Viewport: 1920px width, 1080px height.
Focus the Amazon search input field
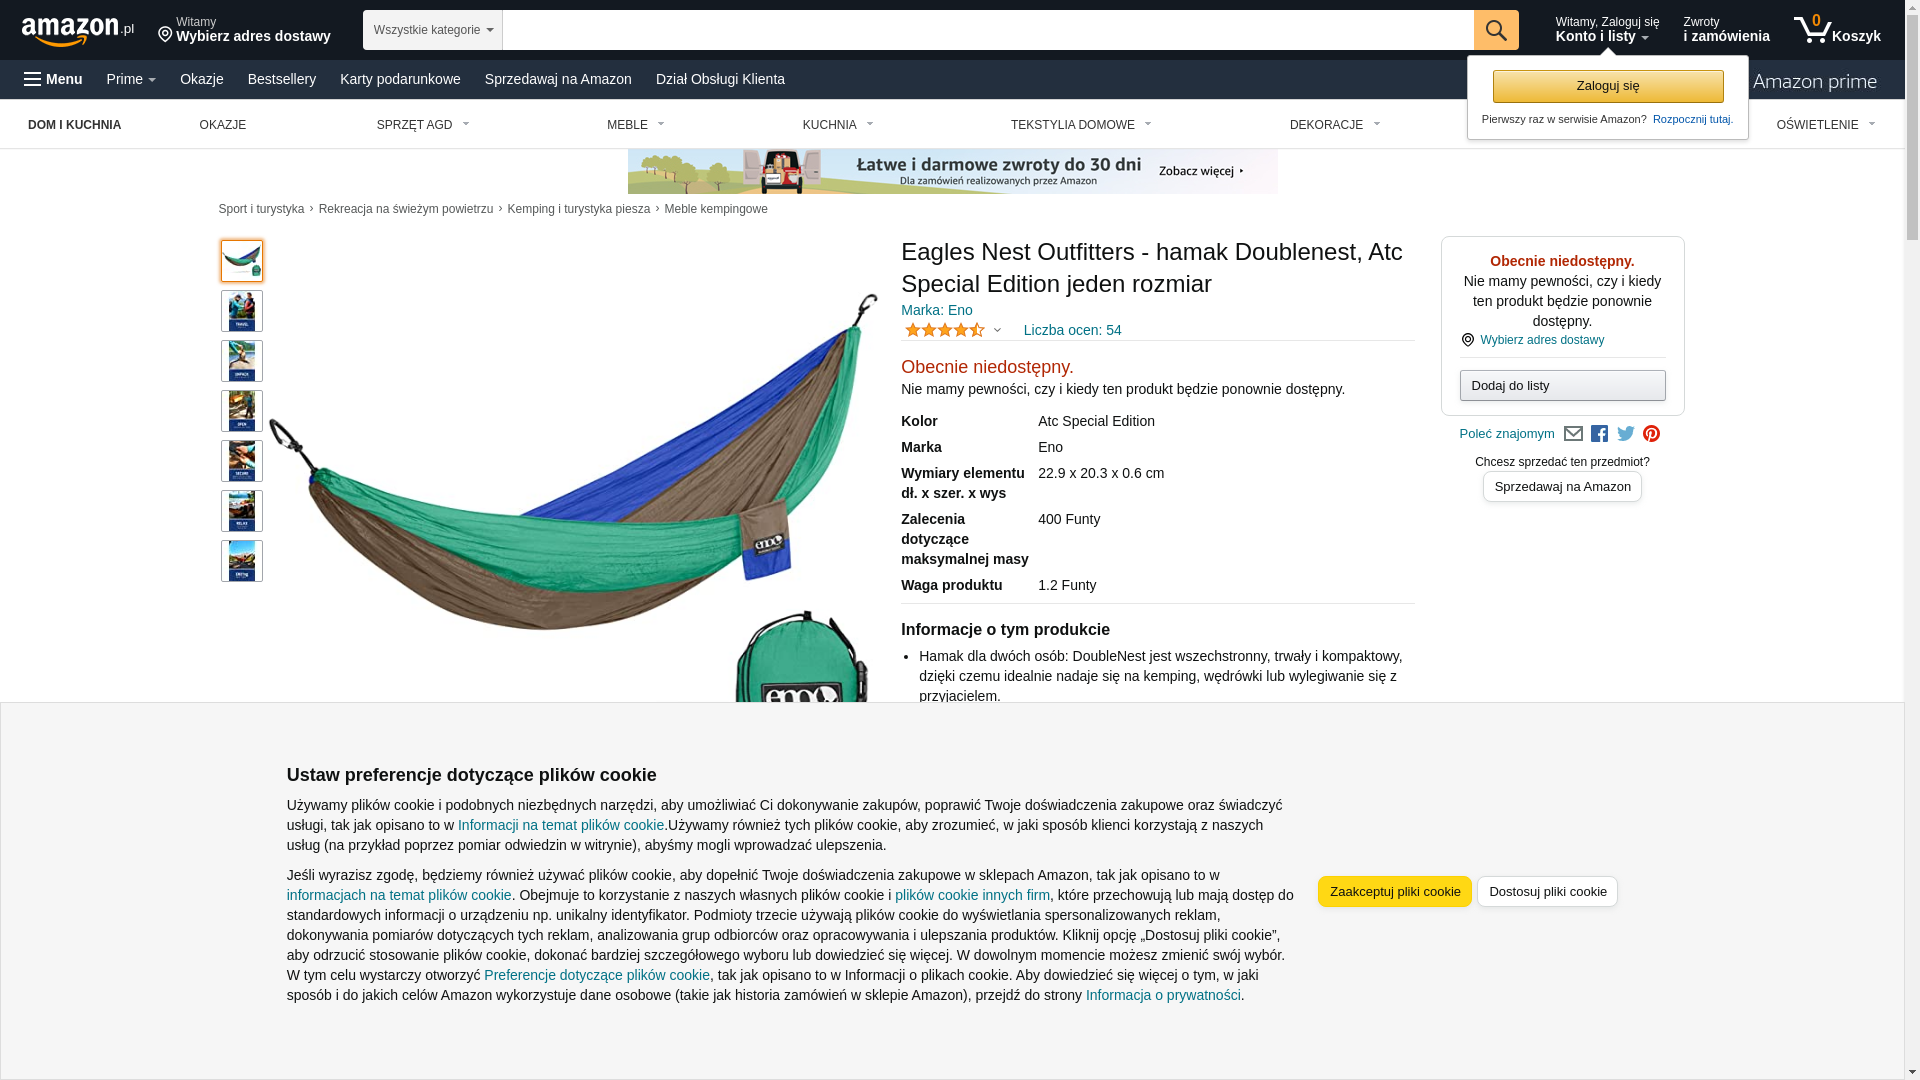(x=988, y=30)
